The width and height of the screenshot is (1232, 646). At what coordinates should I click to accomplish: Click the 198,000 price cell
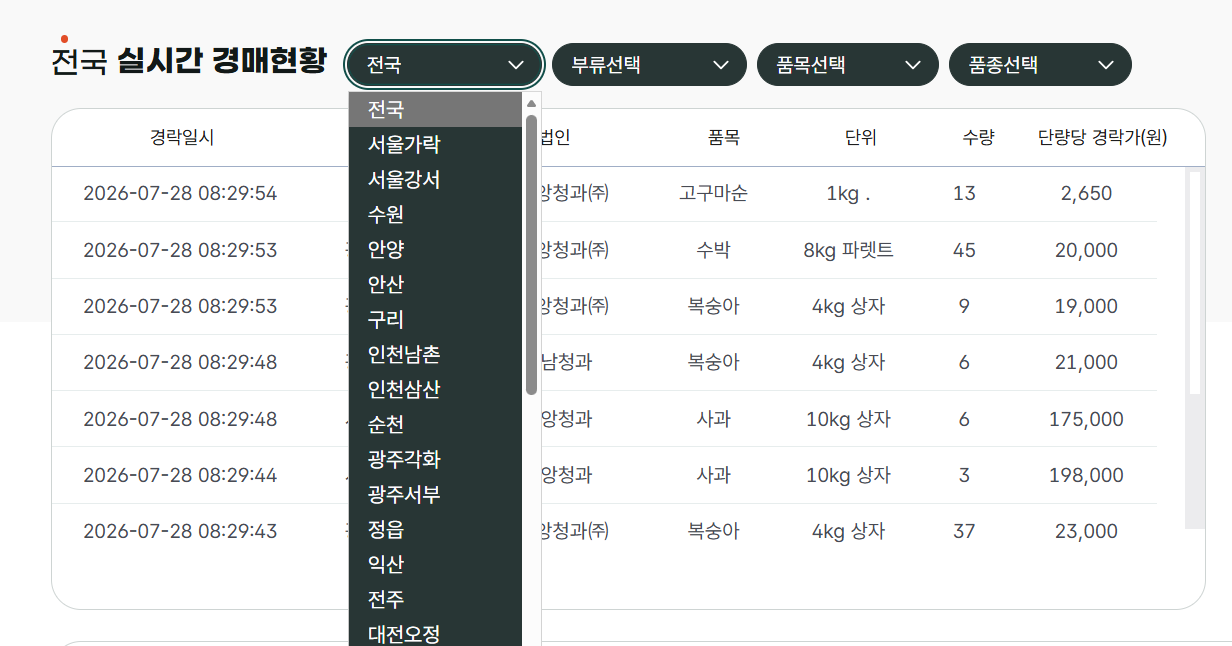[1086, 475]
